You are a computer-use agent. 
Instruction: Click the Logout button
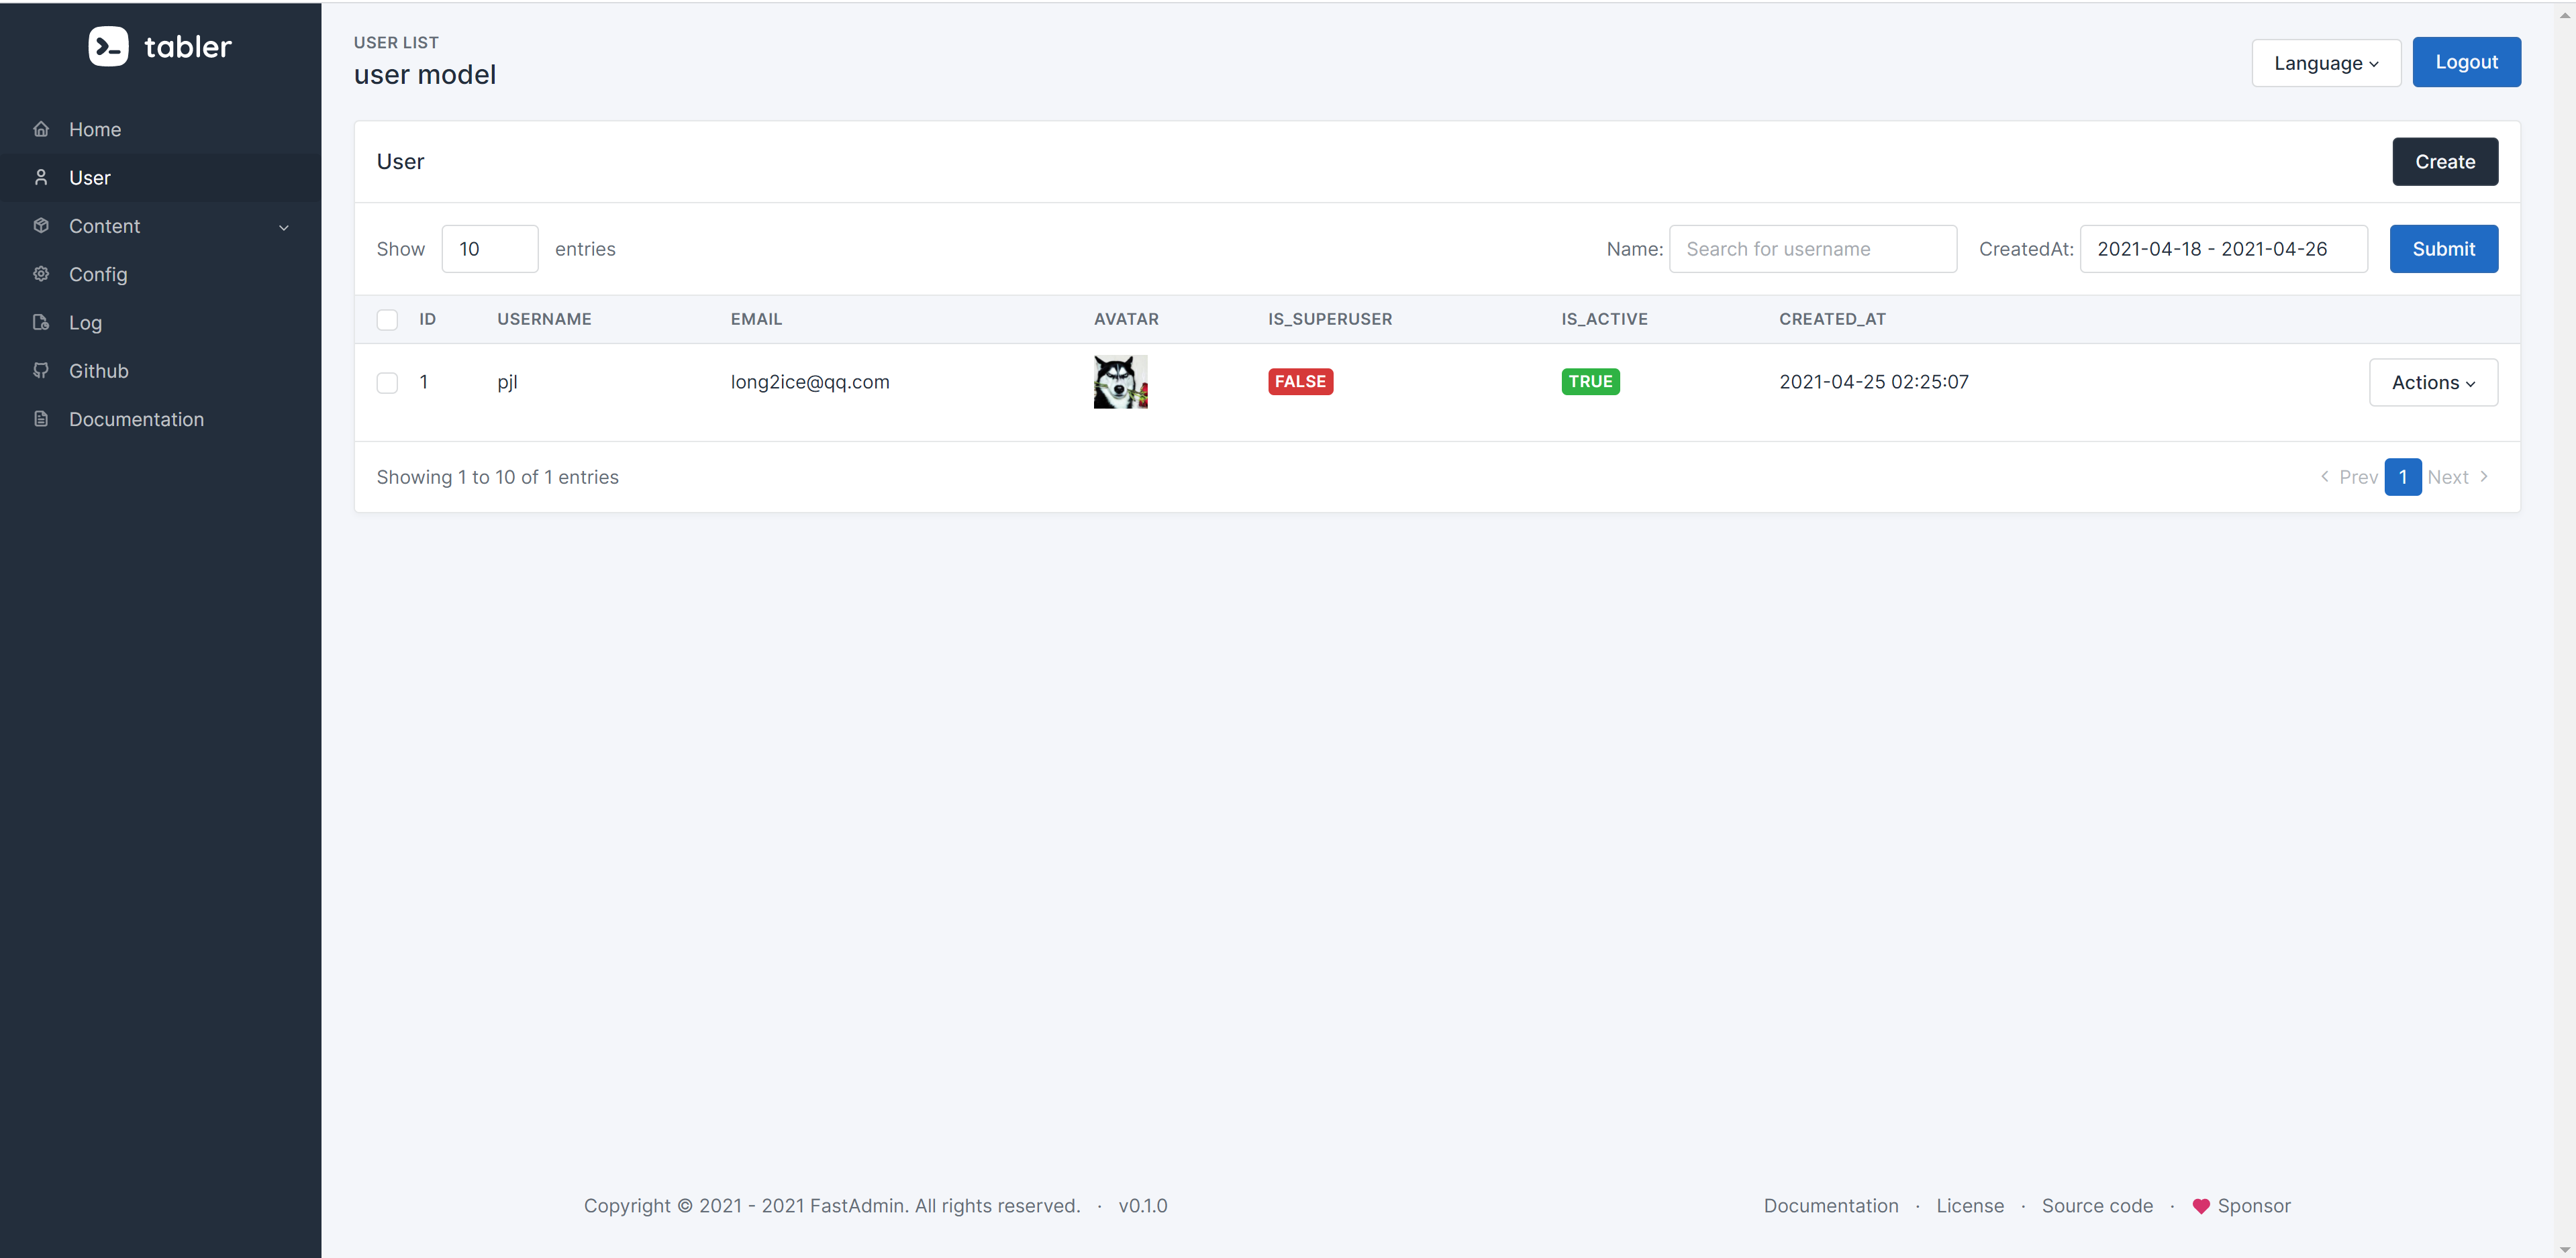click(x=2465, y=62)
